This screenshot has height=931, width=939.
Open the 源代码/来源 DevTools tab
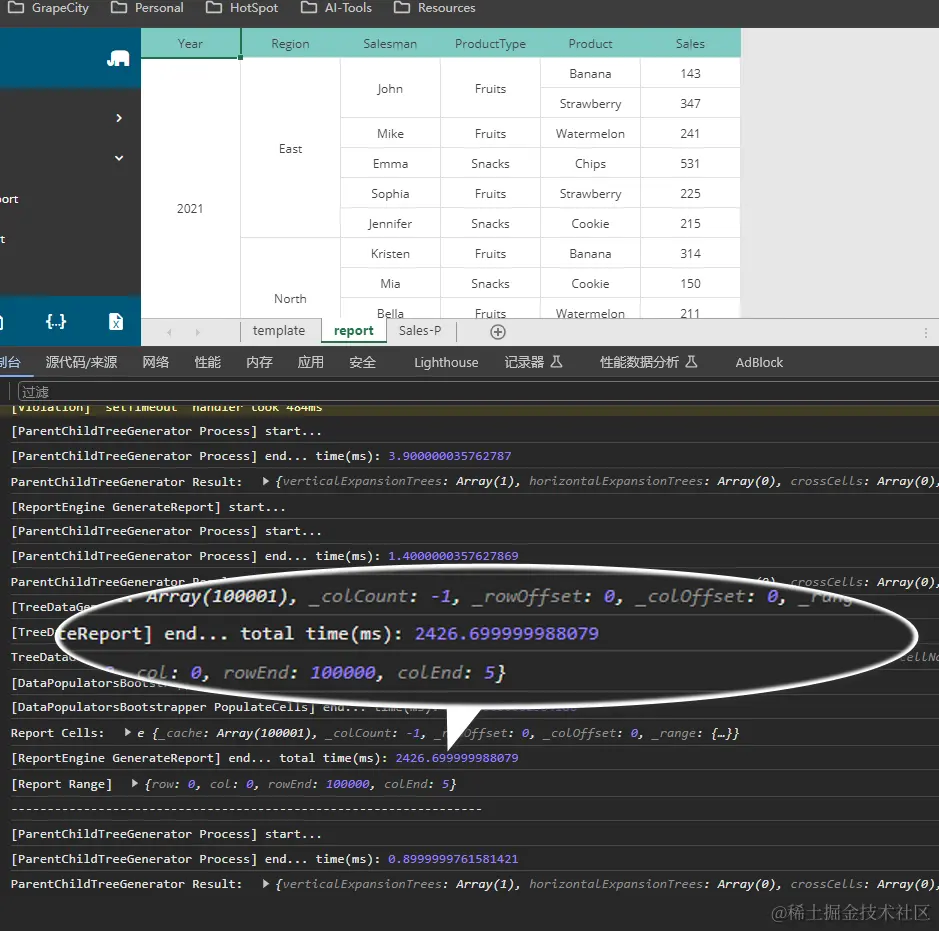[x=81, y=362]
